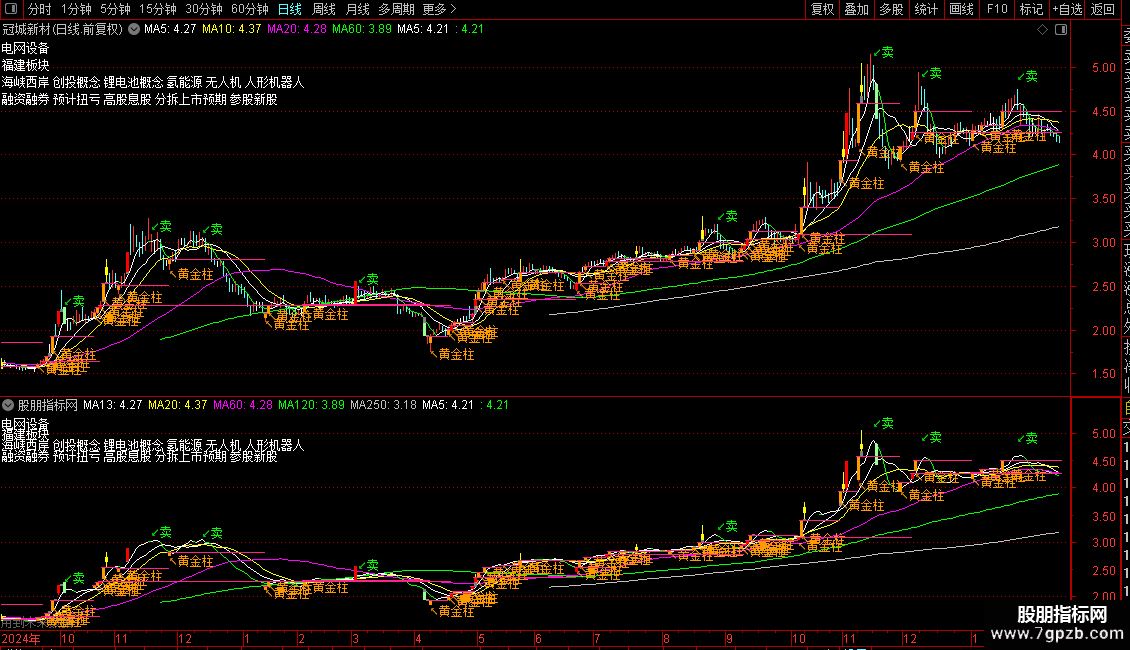Click the diamond icon in main chart header

pyautogui.click(x=1042, y=30)
